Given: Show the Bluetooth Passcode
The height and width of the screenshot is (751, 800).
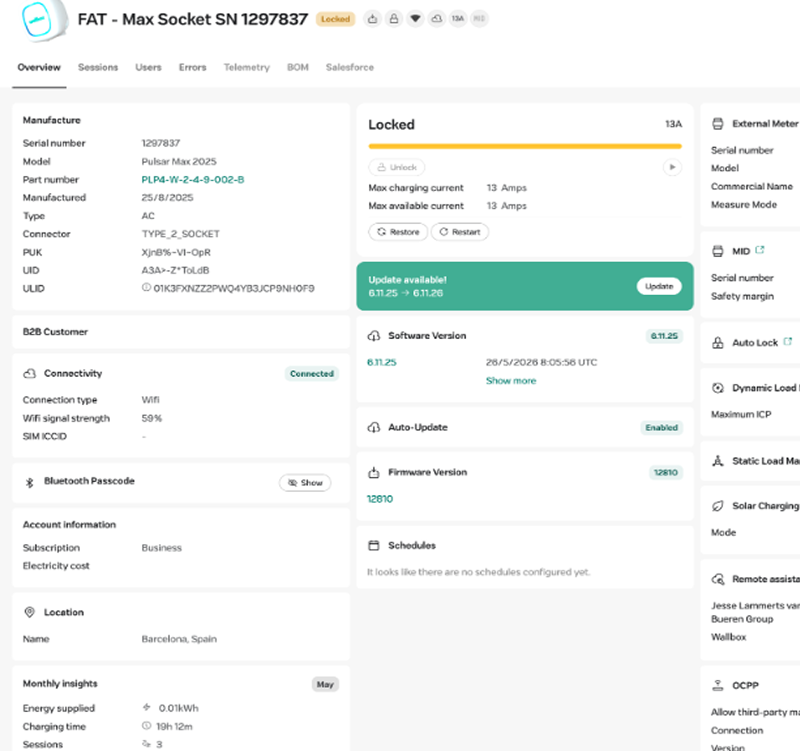Looking at the screenshot, I should (305, 483).
